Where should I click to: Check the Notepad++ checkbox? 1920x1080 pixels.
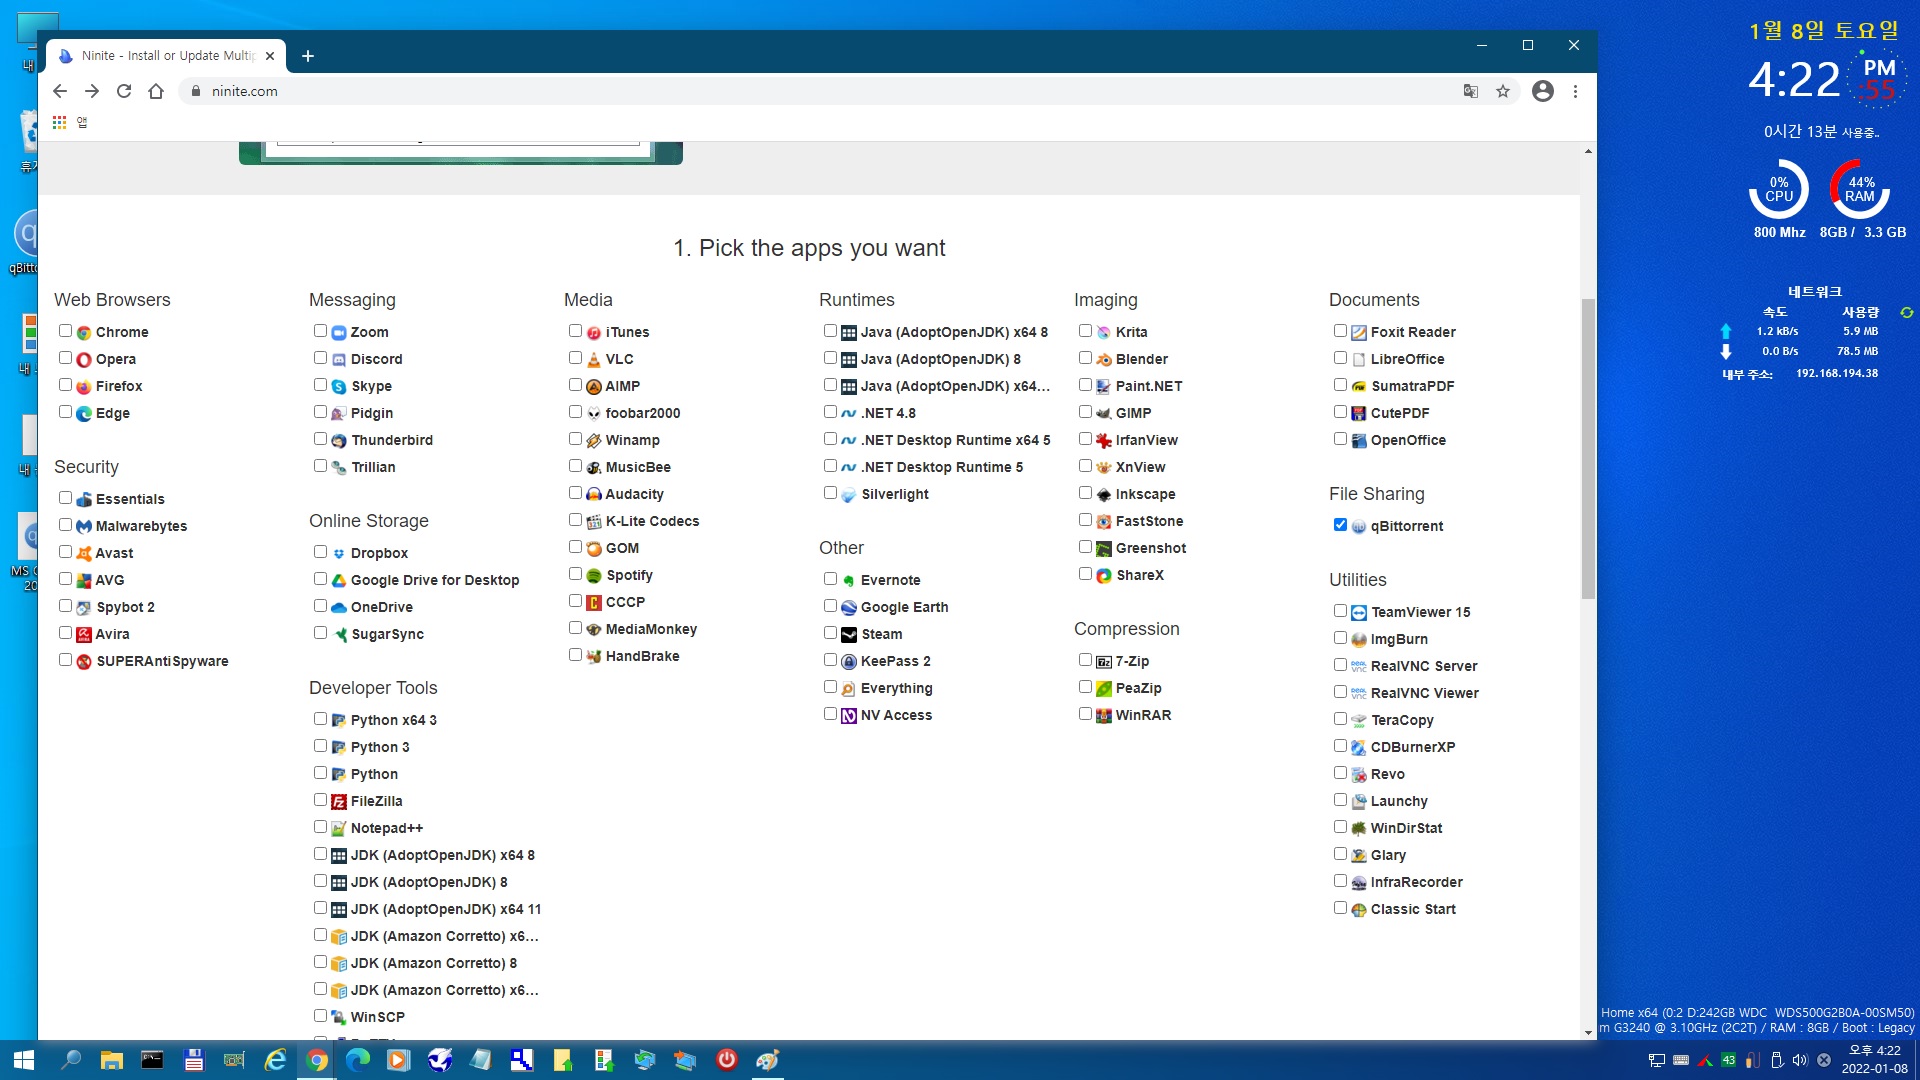click(320, 827)
